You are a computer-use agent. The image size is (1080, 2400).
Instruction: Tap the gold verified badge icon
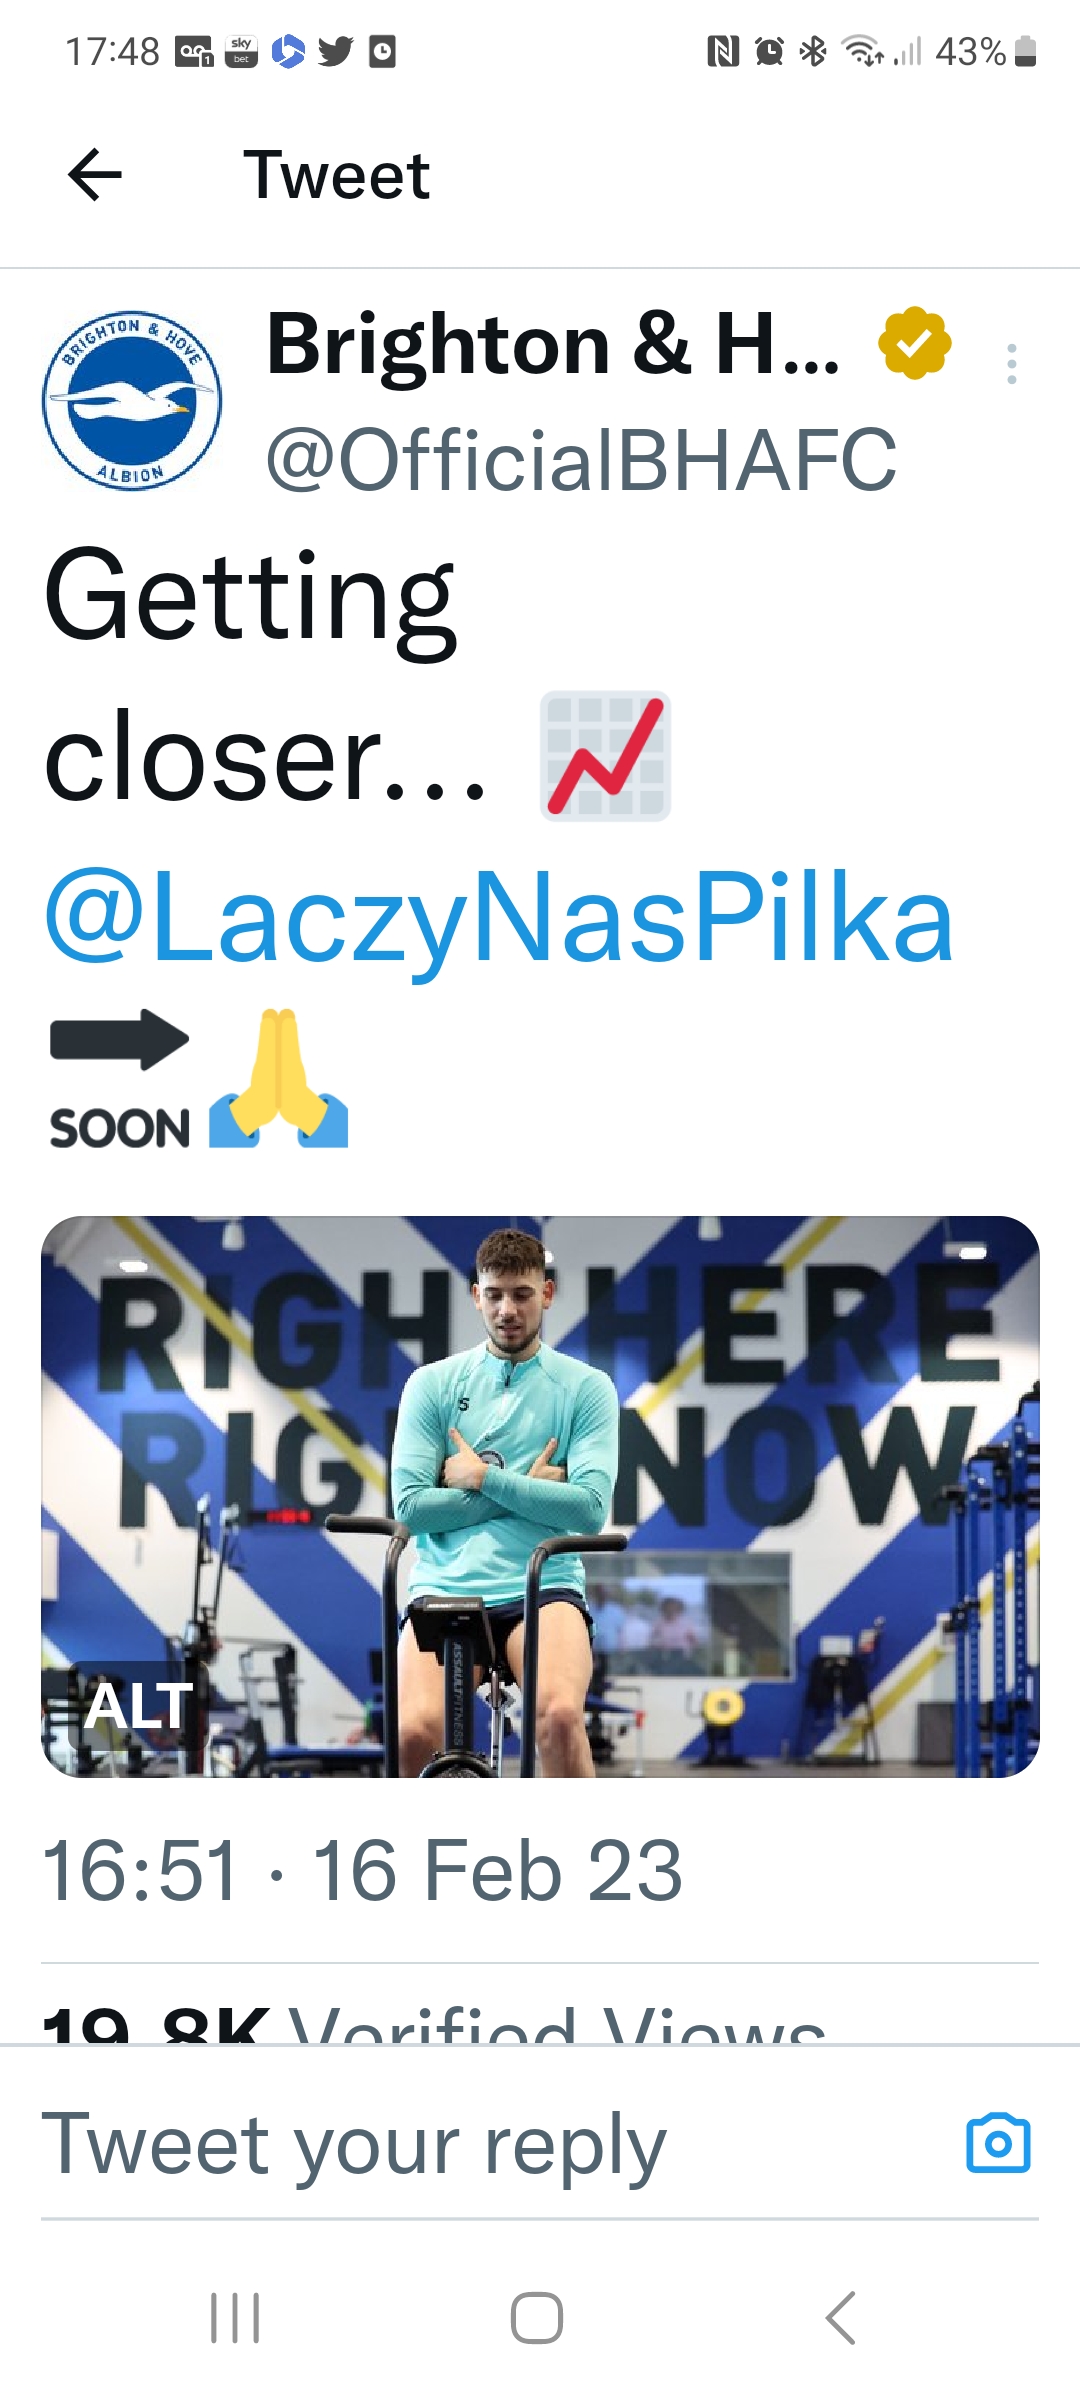point(914,344)
